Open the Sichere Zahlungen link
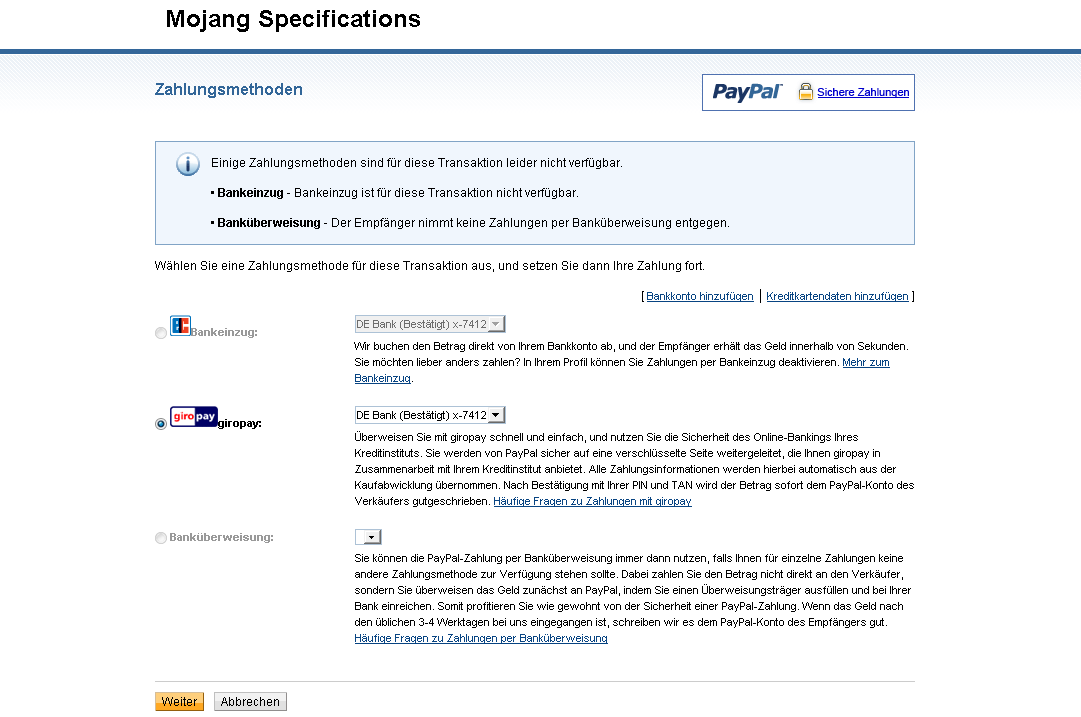The width and height of the screenshot is (1081, 717). (863, 92)
